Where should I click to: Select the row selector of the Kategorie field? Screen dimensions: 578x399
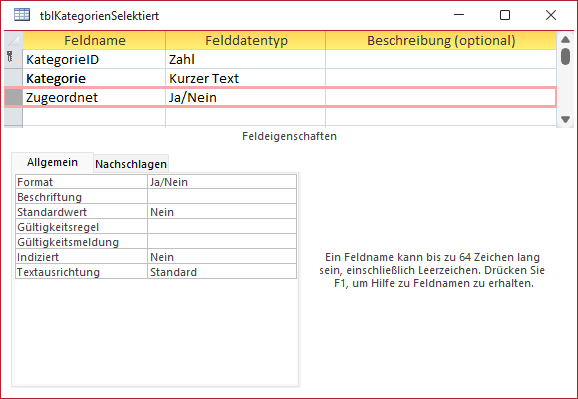coord(14,78)
